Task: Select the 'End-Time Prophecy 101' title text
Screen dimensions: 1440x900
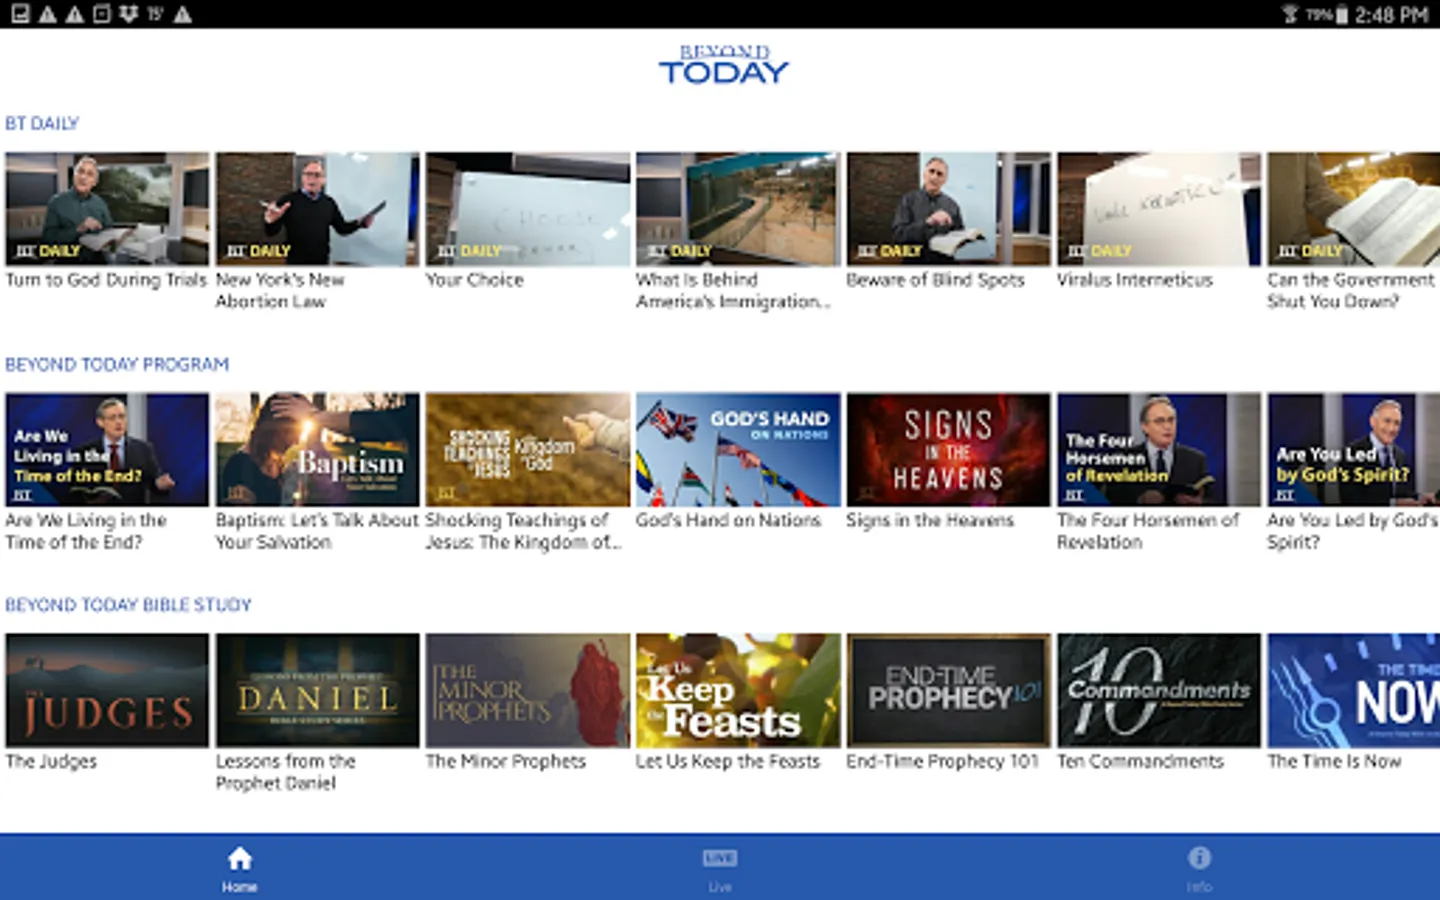Action: [x=943, y=761]
